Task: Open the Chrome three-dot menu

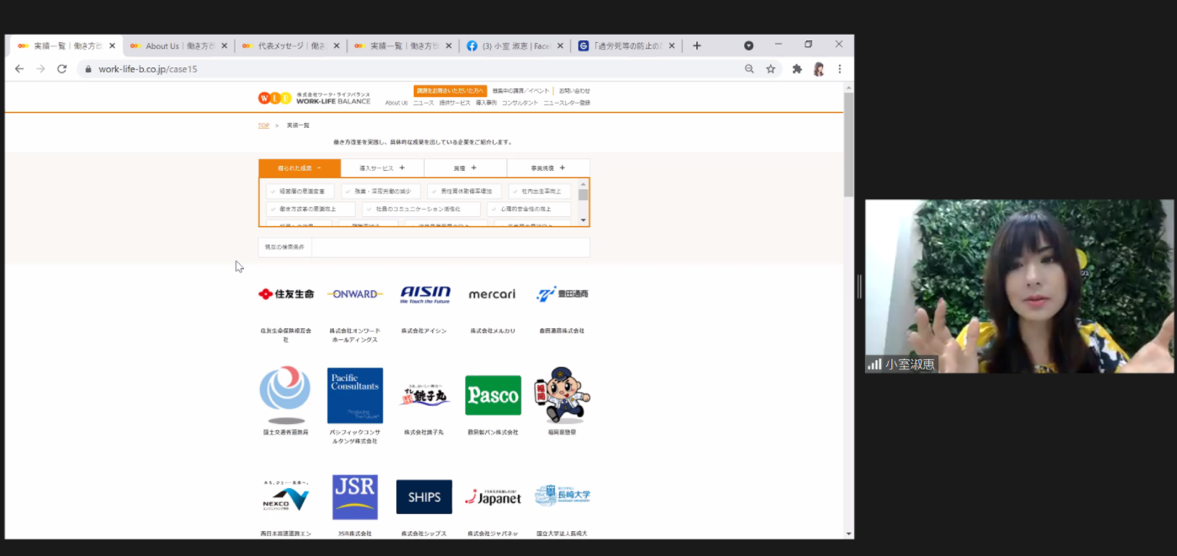Action: pyautogui.click(x=840, y=68)
